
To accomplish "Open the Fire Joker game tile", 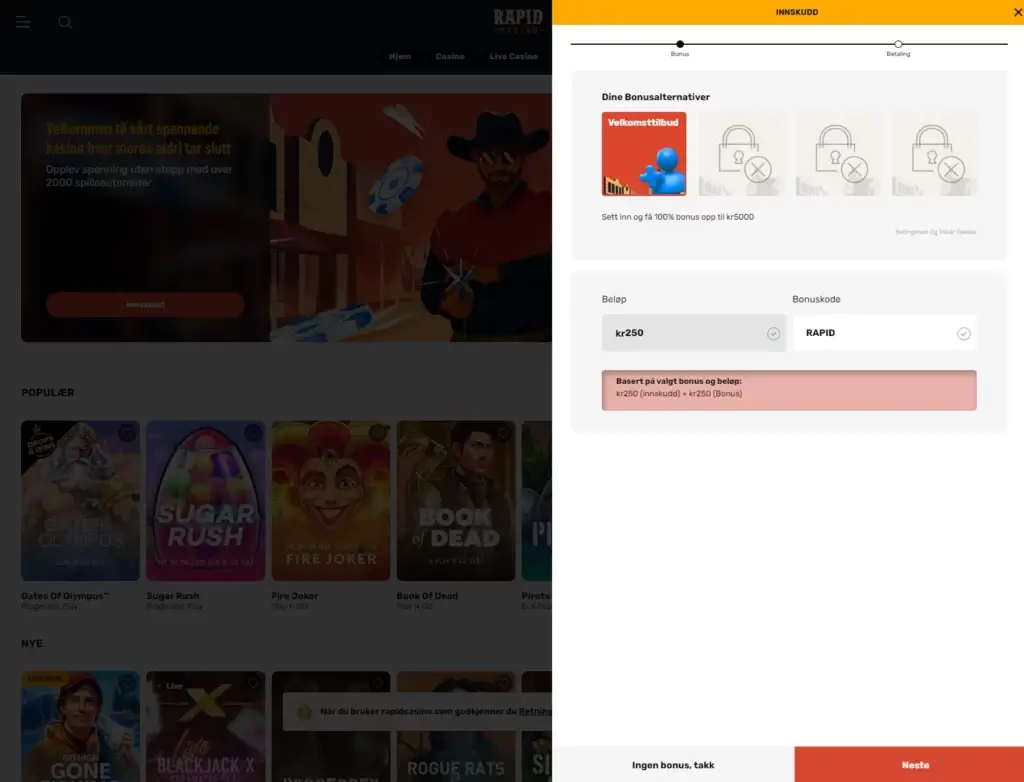I will click(x=331, y=500).
